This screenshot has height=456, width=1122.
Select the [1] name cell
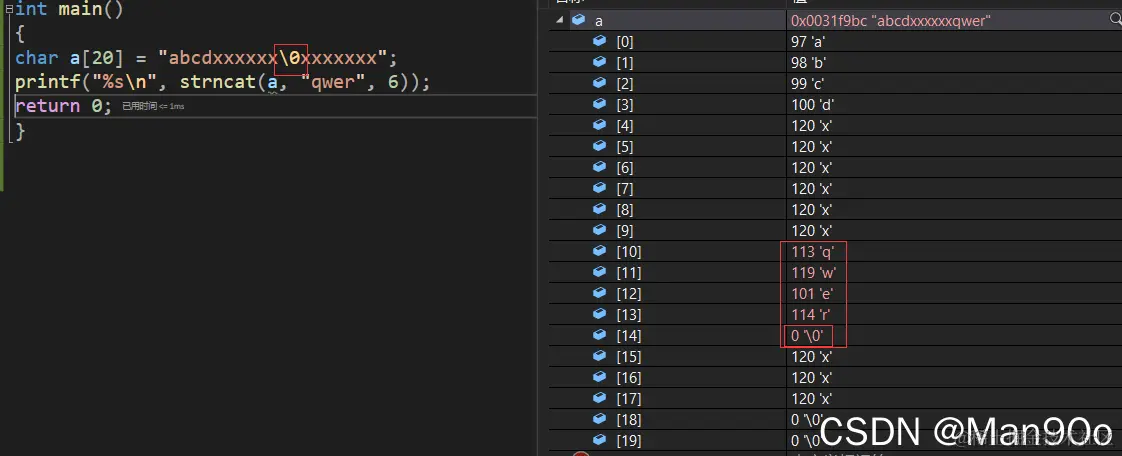coord(625,63)
